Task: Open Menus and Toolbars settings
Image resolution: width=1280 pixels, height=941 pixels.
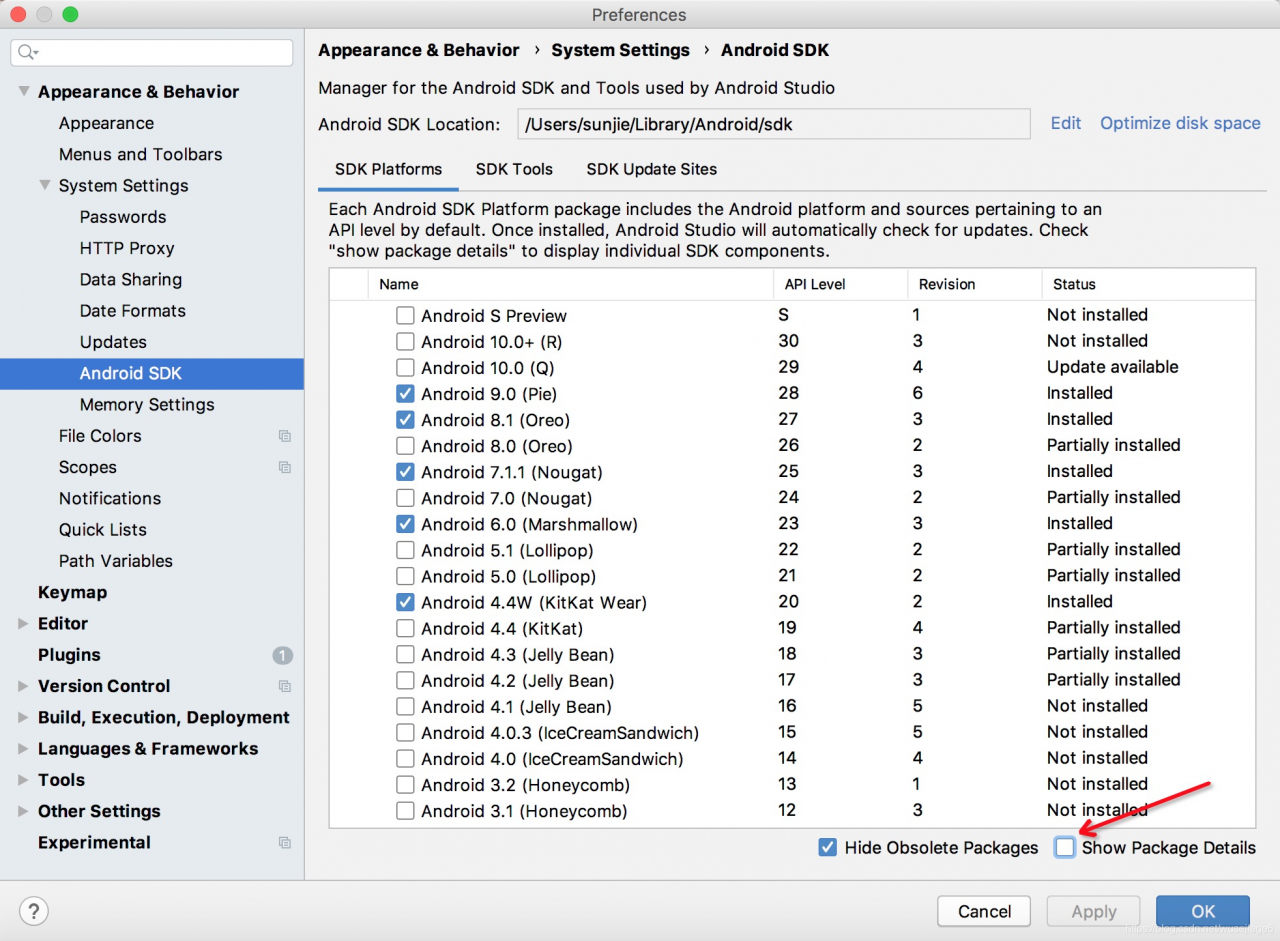Action: coord(140,154)
